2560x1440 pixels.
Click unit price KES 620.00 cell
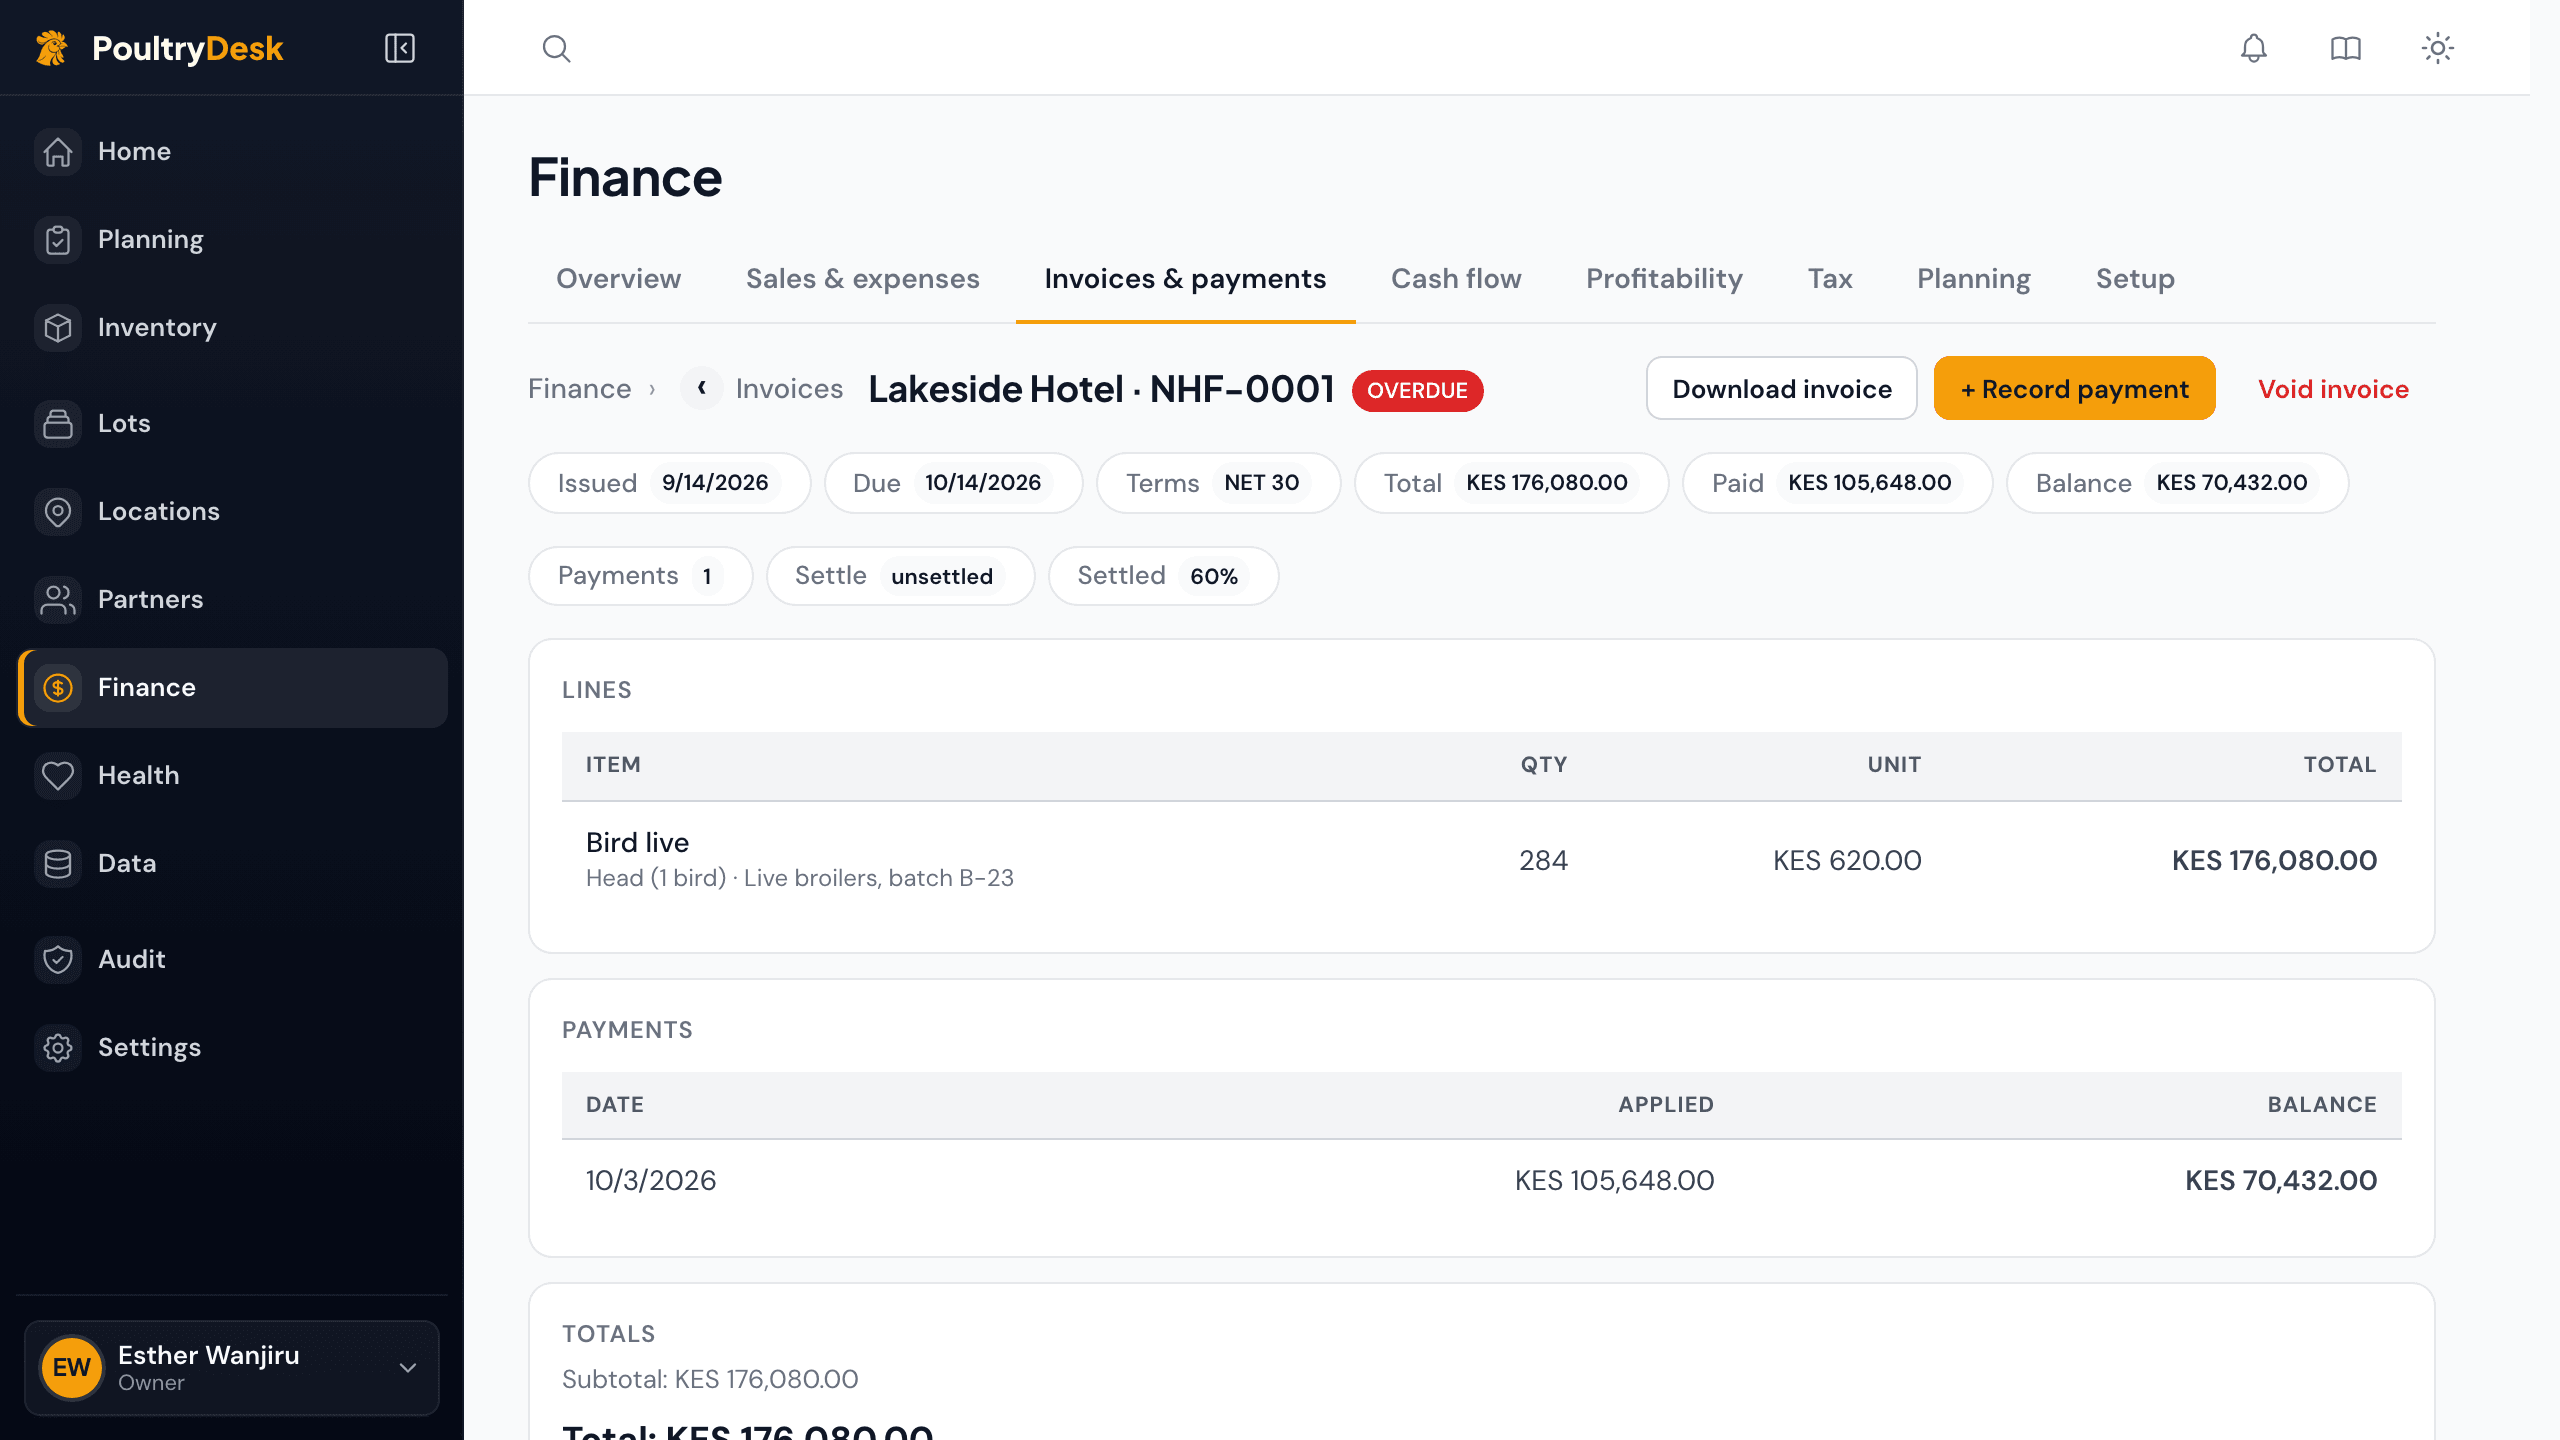[1847, 860]
